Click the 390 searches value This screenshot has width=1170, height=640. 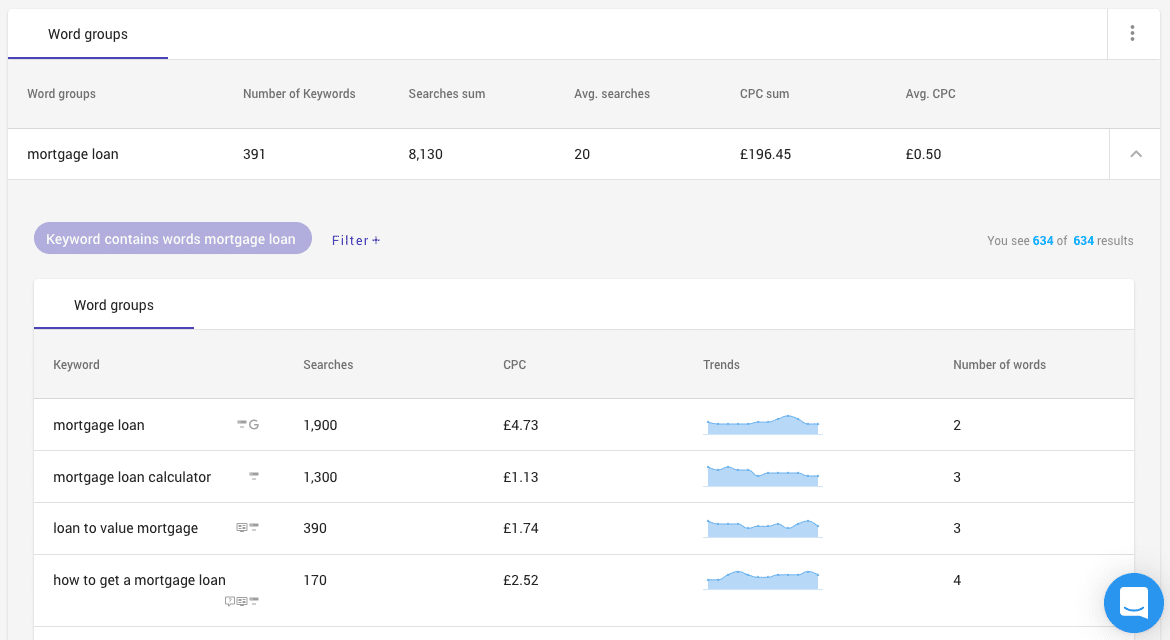[x=315, y=528]
